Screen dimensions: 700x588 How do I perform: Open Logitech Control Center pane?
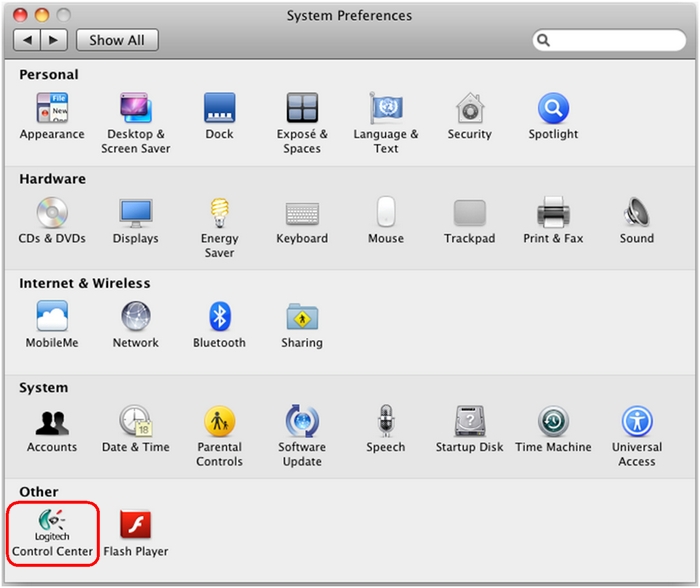(x=53, y=534)
